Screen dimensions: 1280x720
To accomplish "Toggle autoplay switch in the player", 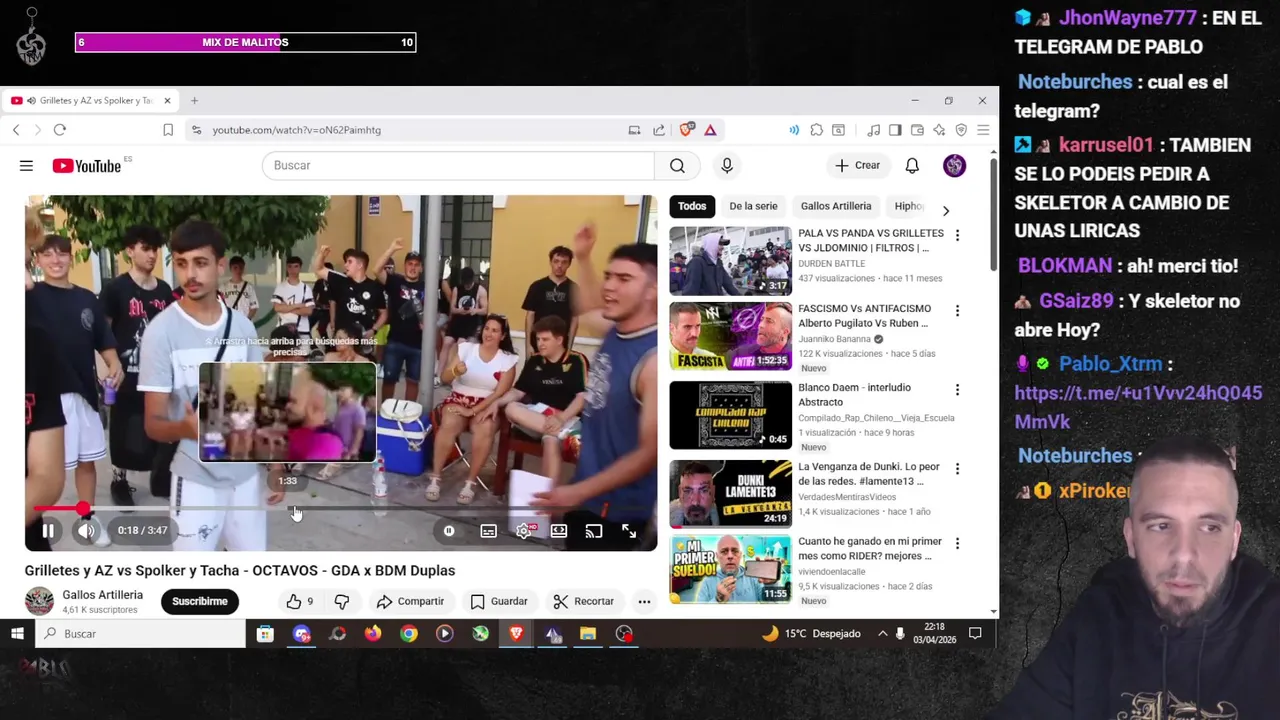I will pos(449,531).
